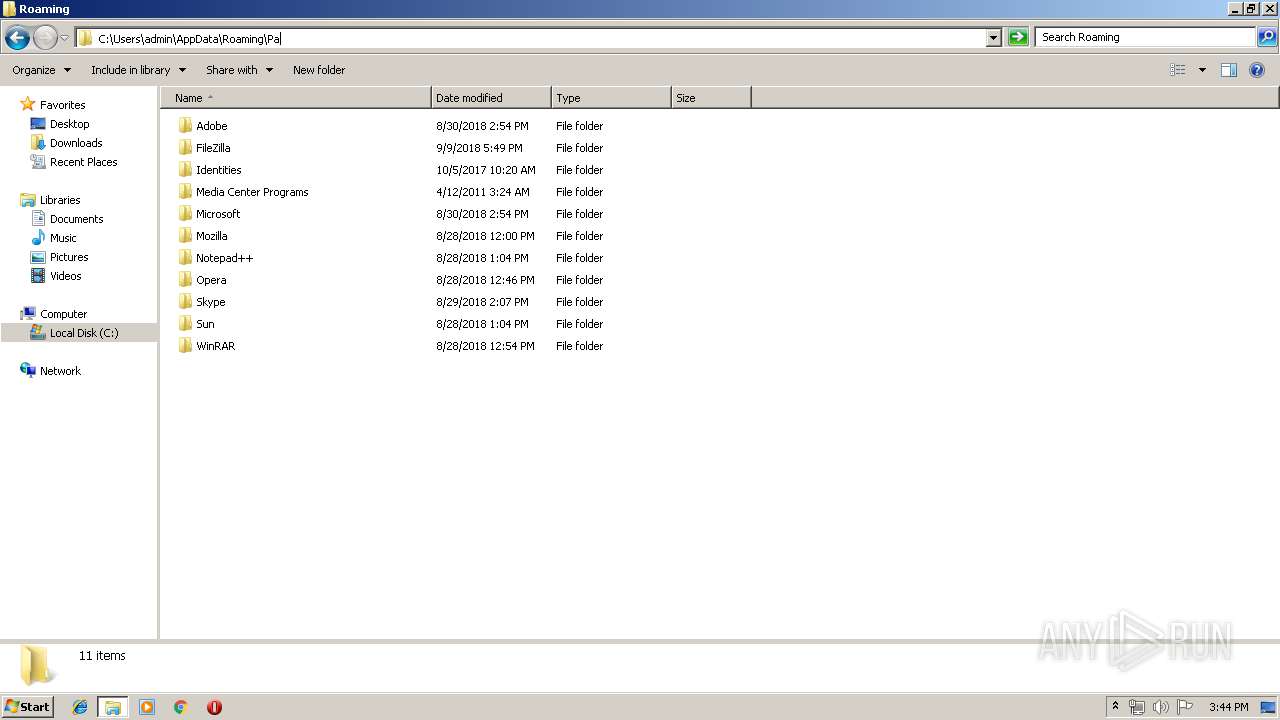Screen dimensions: 1280x720
Task: Toggle the preview pane button
Action: [x=1229, y=70]
